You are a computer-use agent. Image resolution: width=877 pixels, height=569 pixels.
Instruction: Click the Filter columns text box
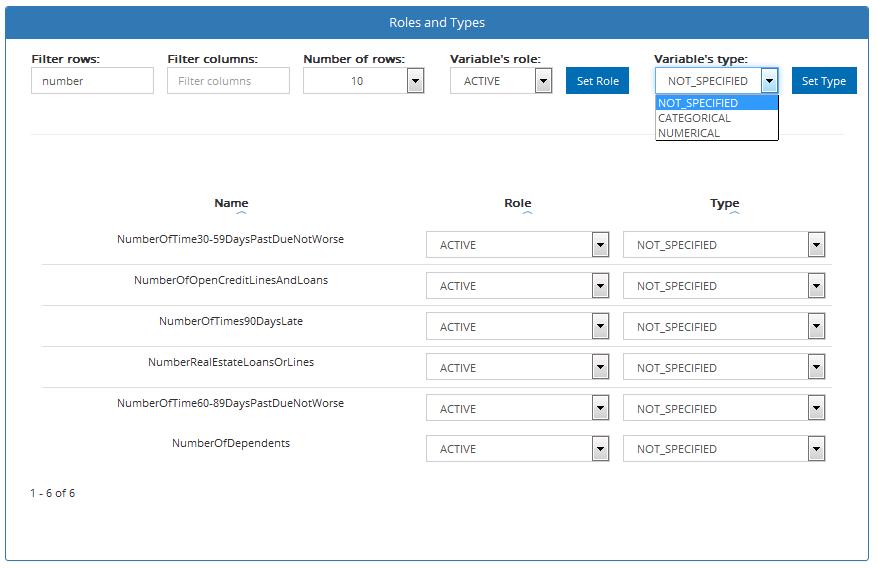pos(228,81)
